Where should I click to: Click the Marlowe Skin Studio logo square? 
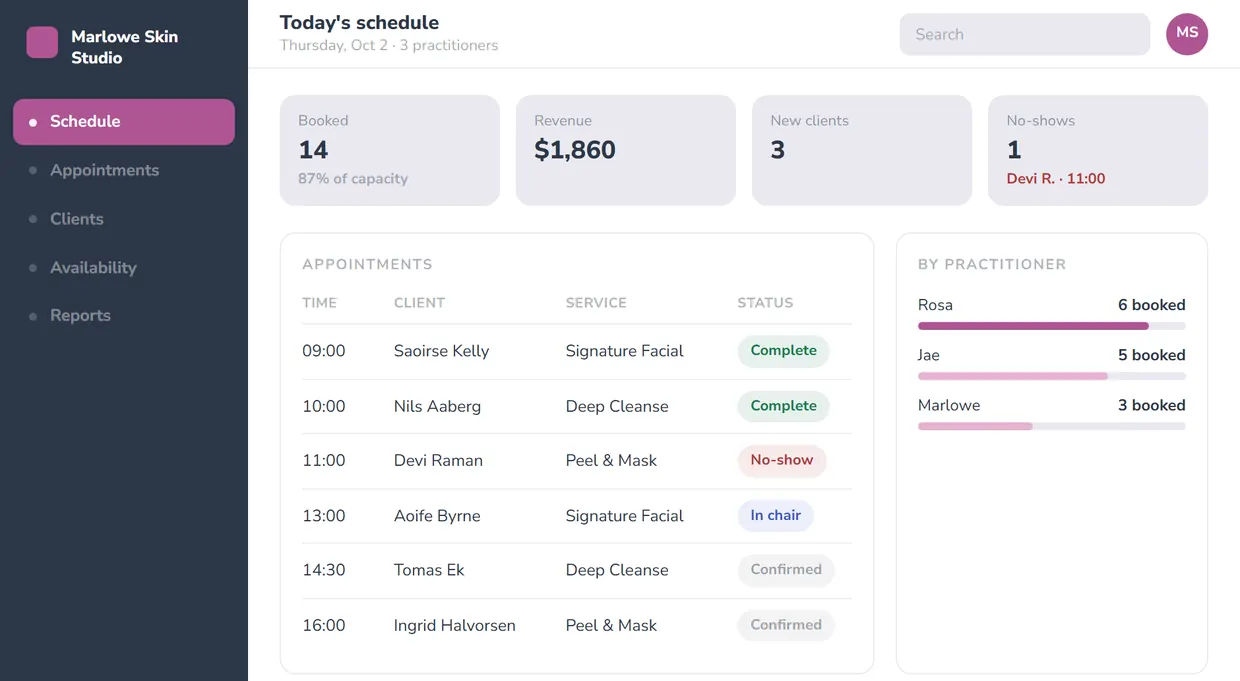tap(42, 42)
